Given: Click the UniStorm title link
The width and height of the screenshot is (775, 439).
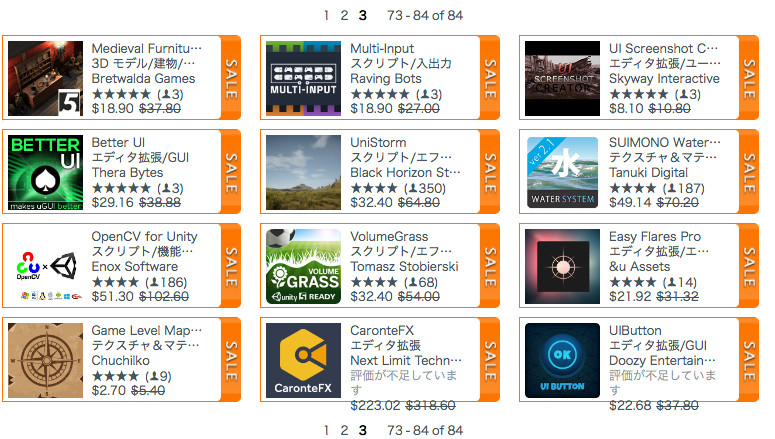Looking at the screenshot, I should pos(378,142).
